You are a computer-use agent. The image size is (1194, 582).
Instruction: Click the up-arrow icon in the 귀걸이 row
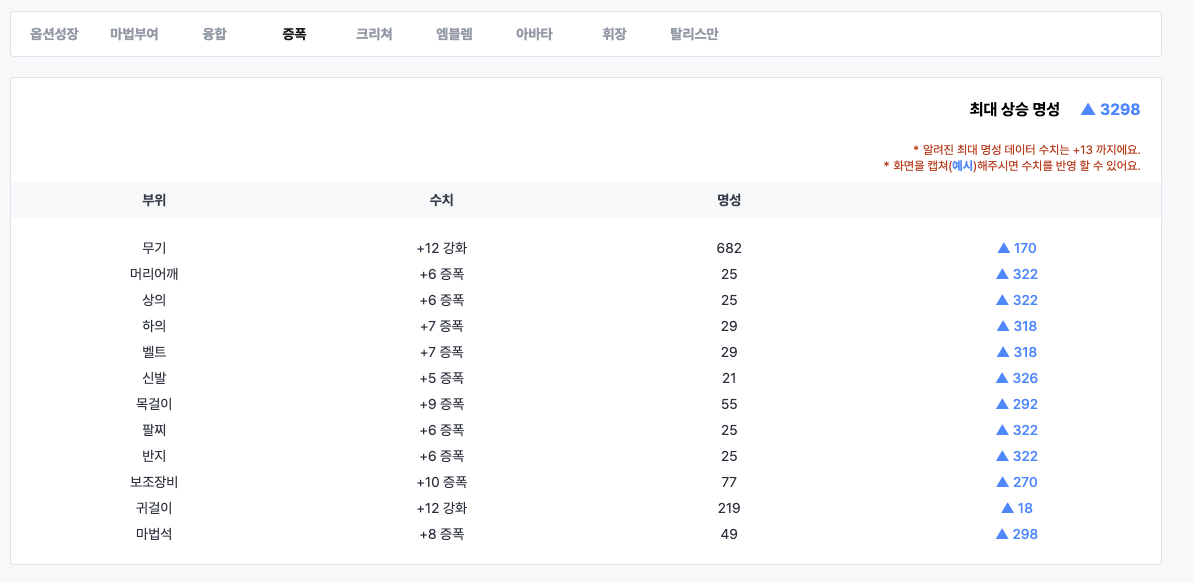1007,508
